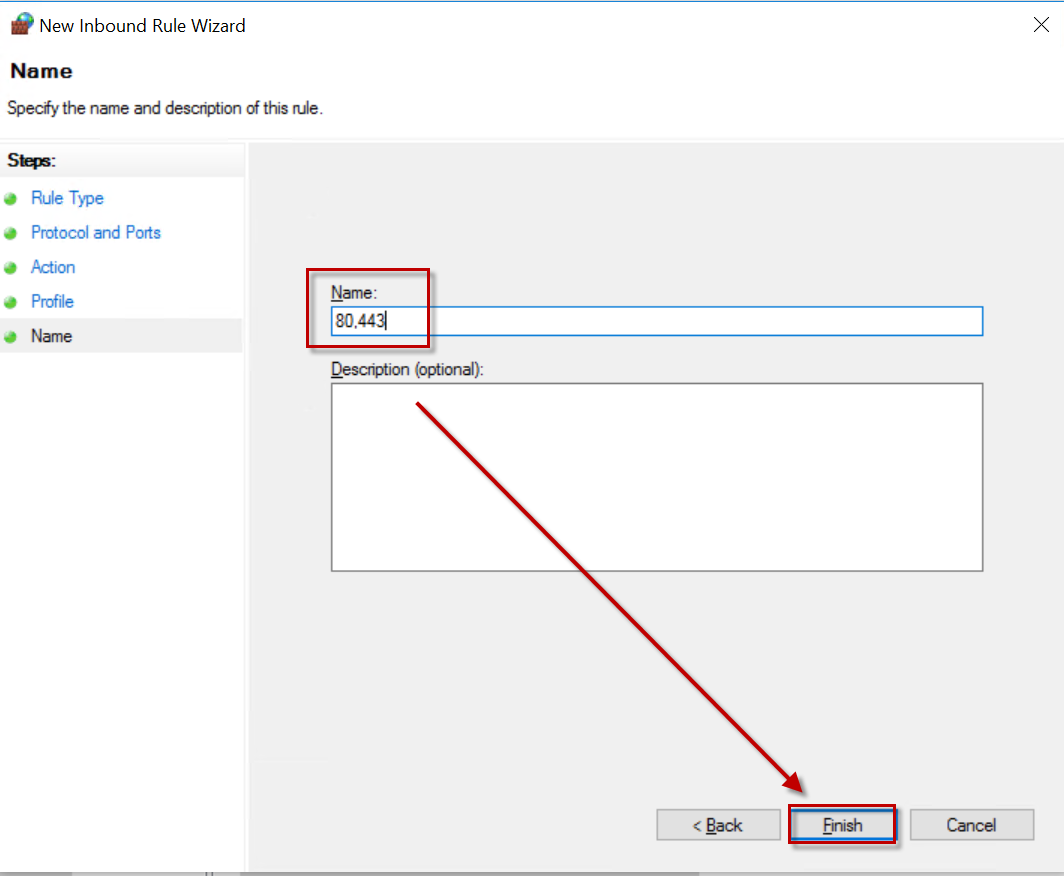This screenshot has width=1064, height=876.
Task: Click the green bullet beside Name step
Action: tap(11, 337)
